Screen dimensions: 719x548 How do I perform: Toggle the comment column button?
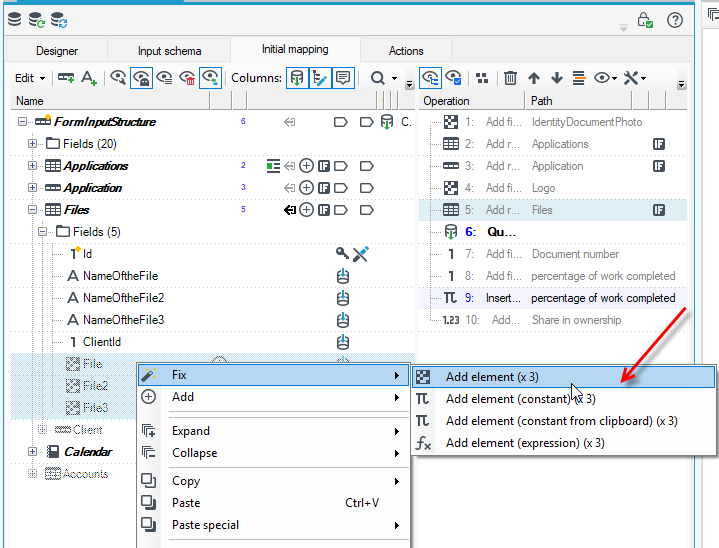tap(343, 78)
